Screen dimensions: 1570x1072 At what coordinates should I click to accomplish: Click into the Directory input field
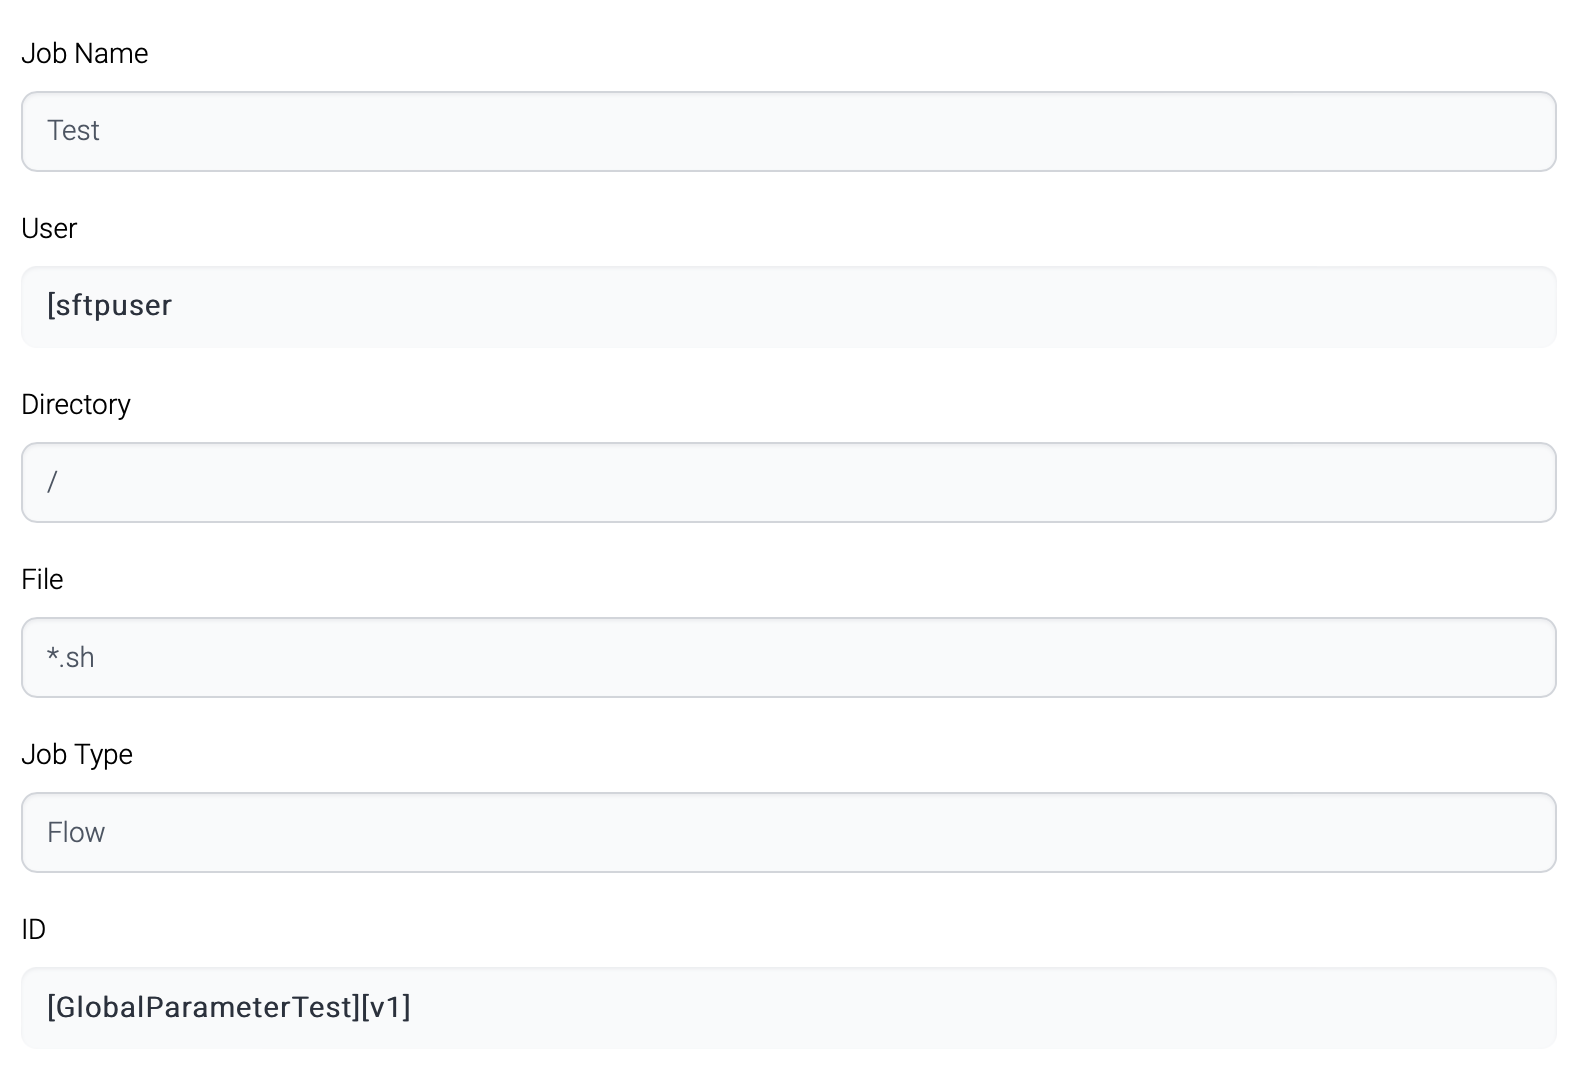click(x=788, y=482)
